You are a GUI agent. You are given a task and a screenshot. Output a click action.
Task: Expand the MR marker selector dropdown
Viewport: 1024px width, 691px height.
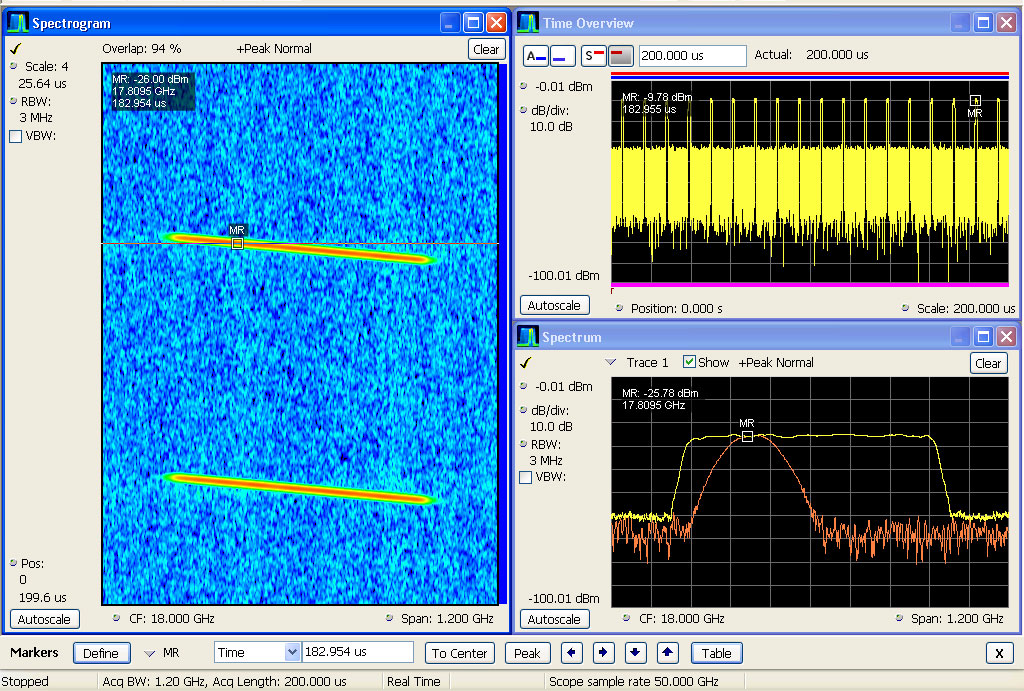pyautogui.click(x=150, y=653)
